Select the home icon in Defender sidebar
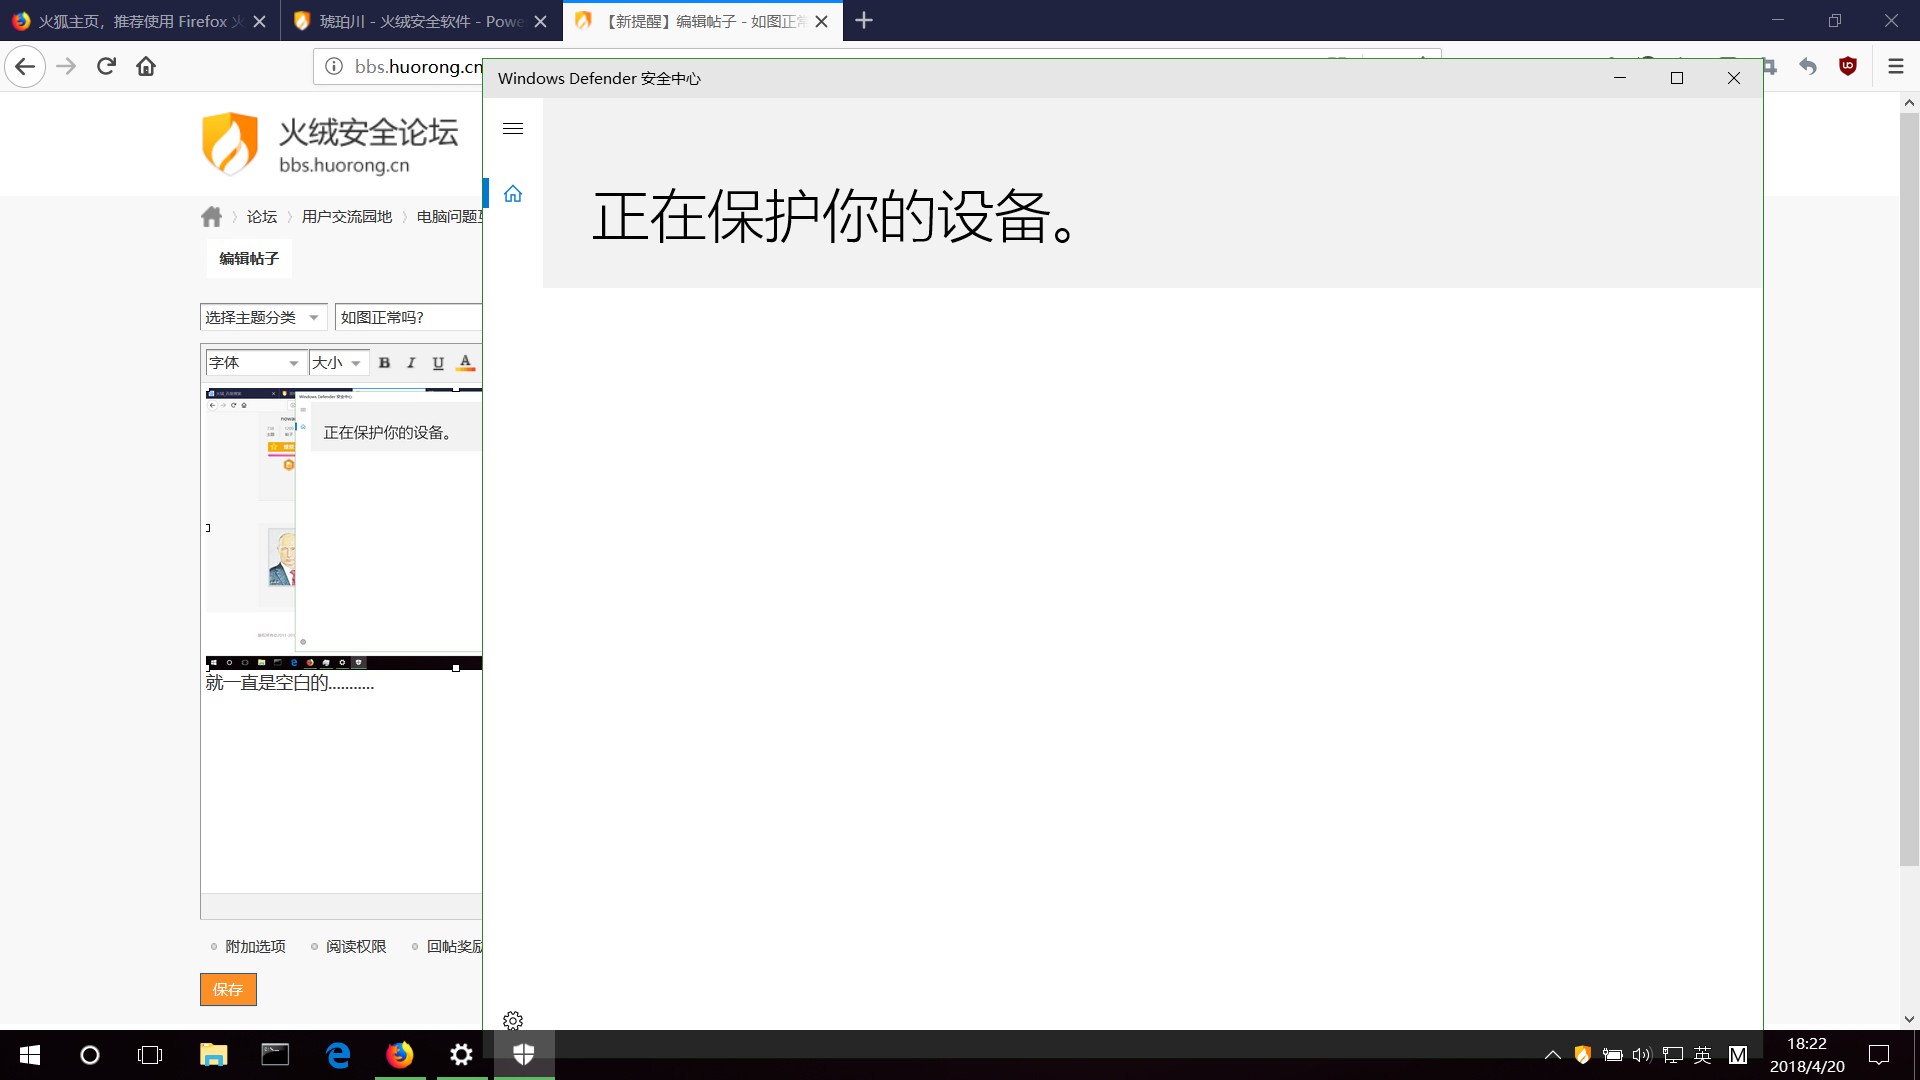Screen dimensions: 1920x1080 click(x=513, y=193)
